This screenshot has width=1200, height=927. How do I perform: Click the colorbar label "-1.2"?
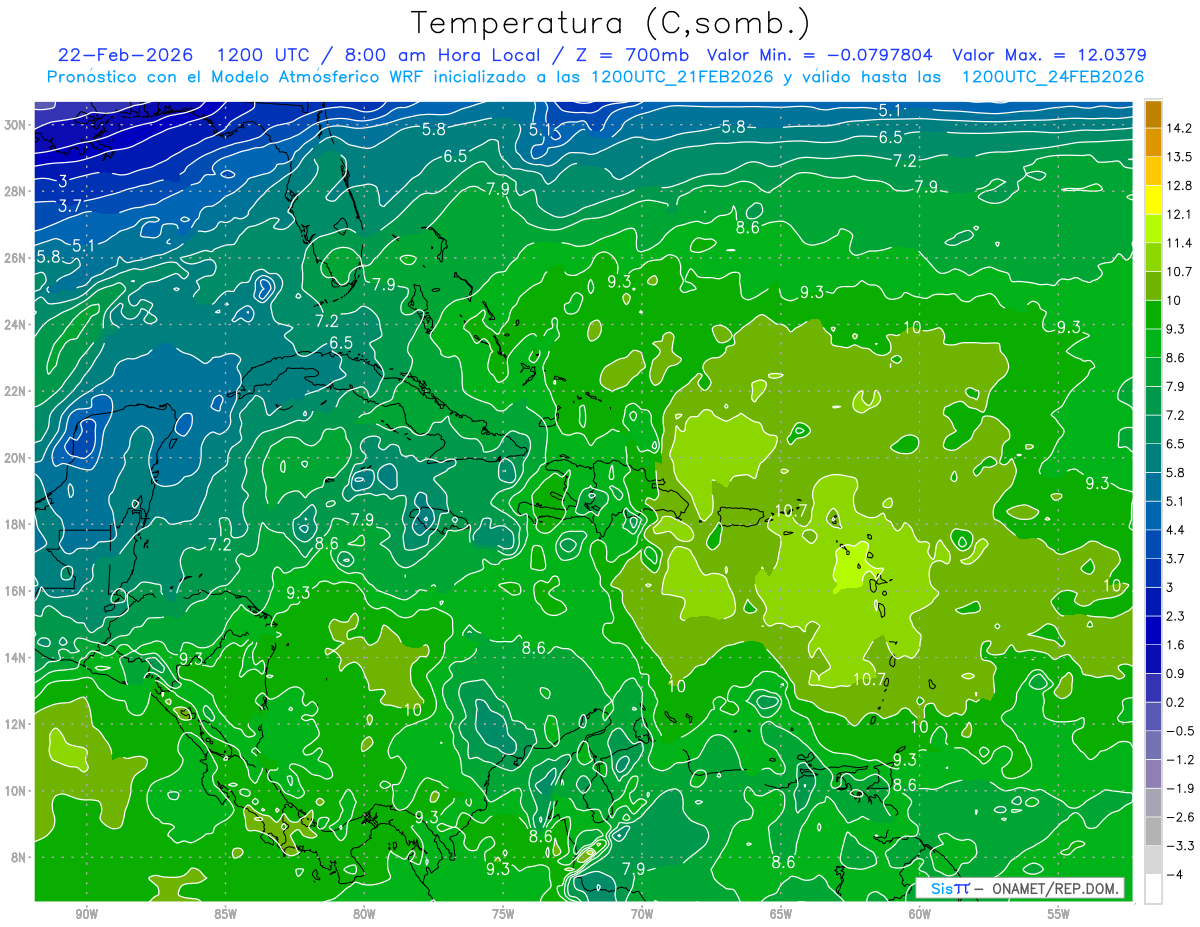point(1179,760)
